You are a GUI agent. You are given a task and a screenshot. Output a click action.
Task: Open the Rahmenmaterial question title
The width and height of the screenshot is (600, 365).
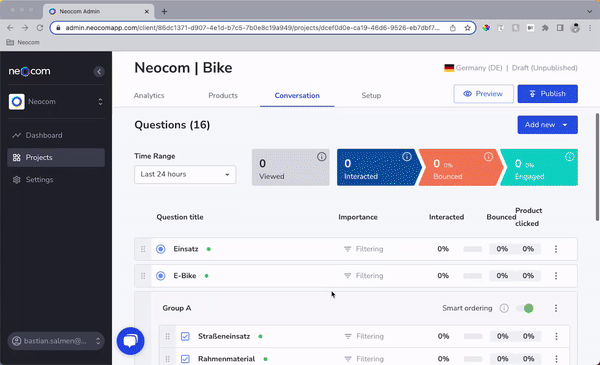point(226,359)
